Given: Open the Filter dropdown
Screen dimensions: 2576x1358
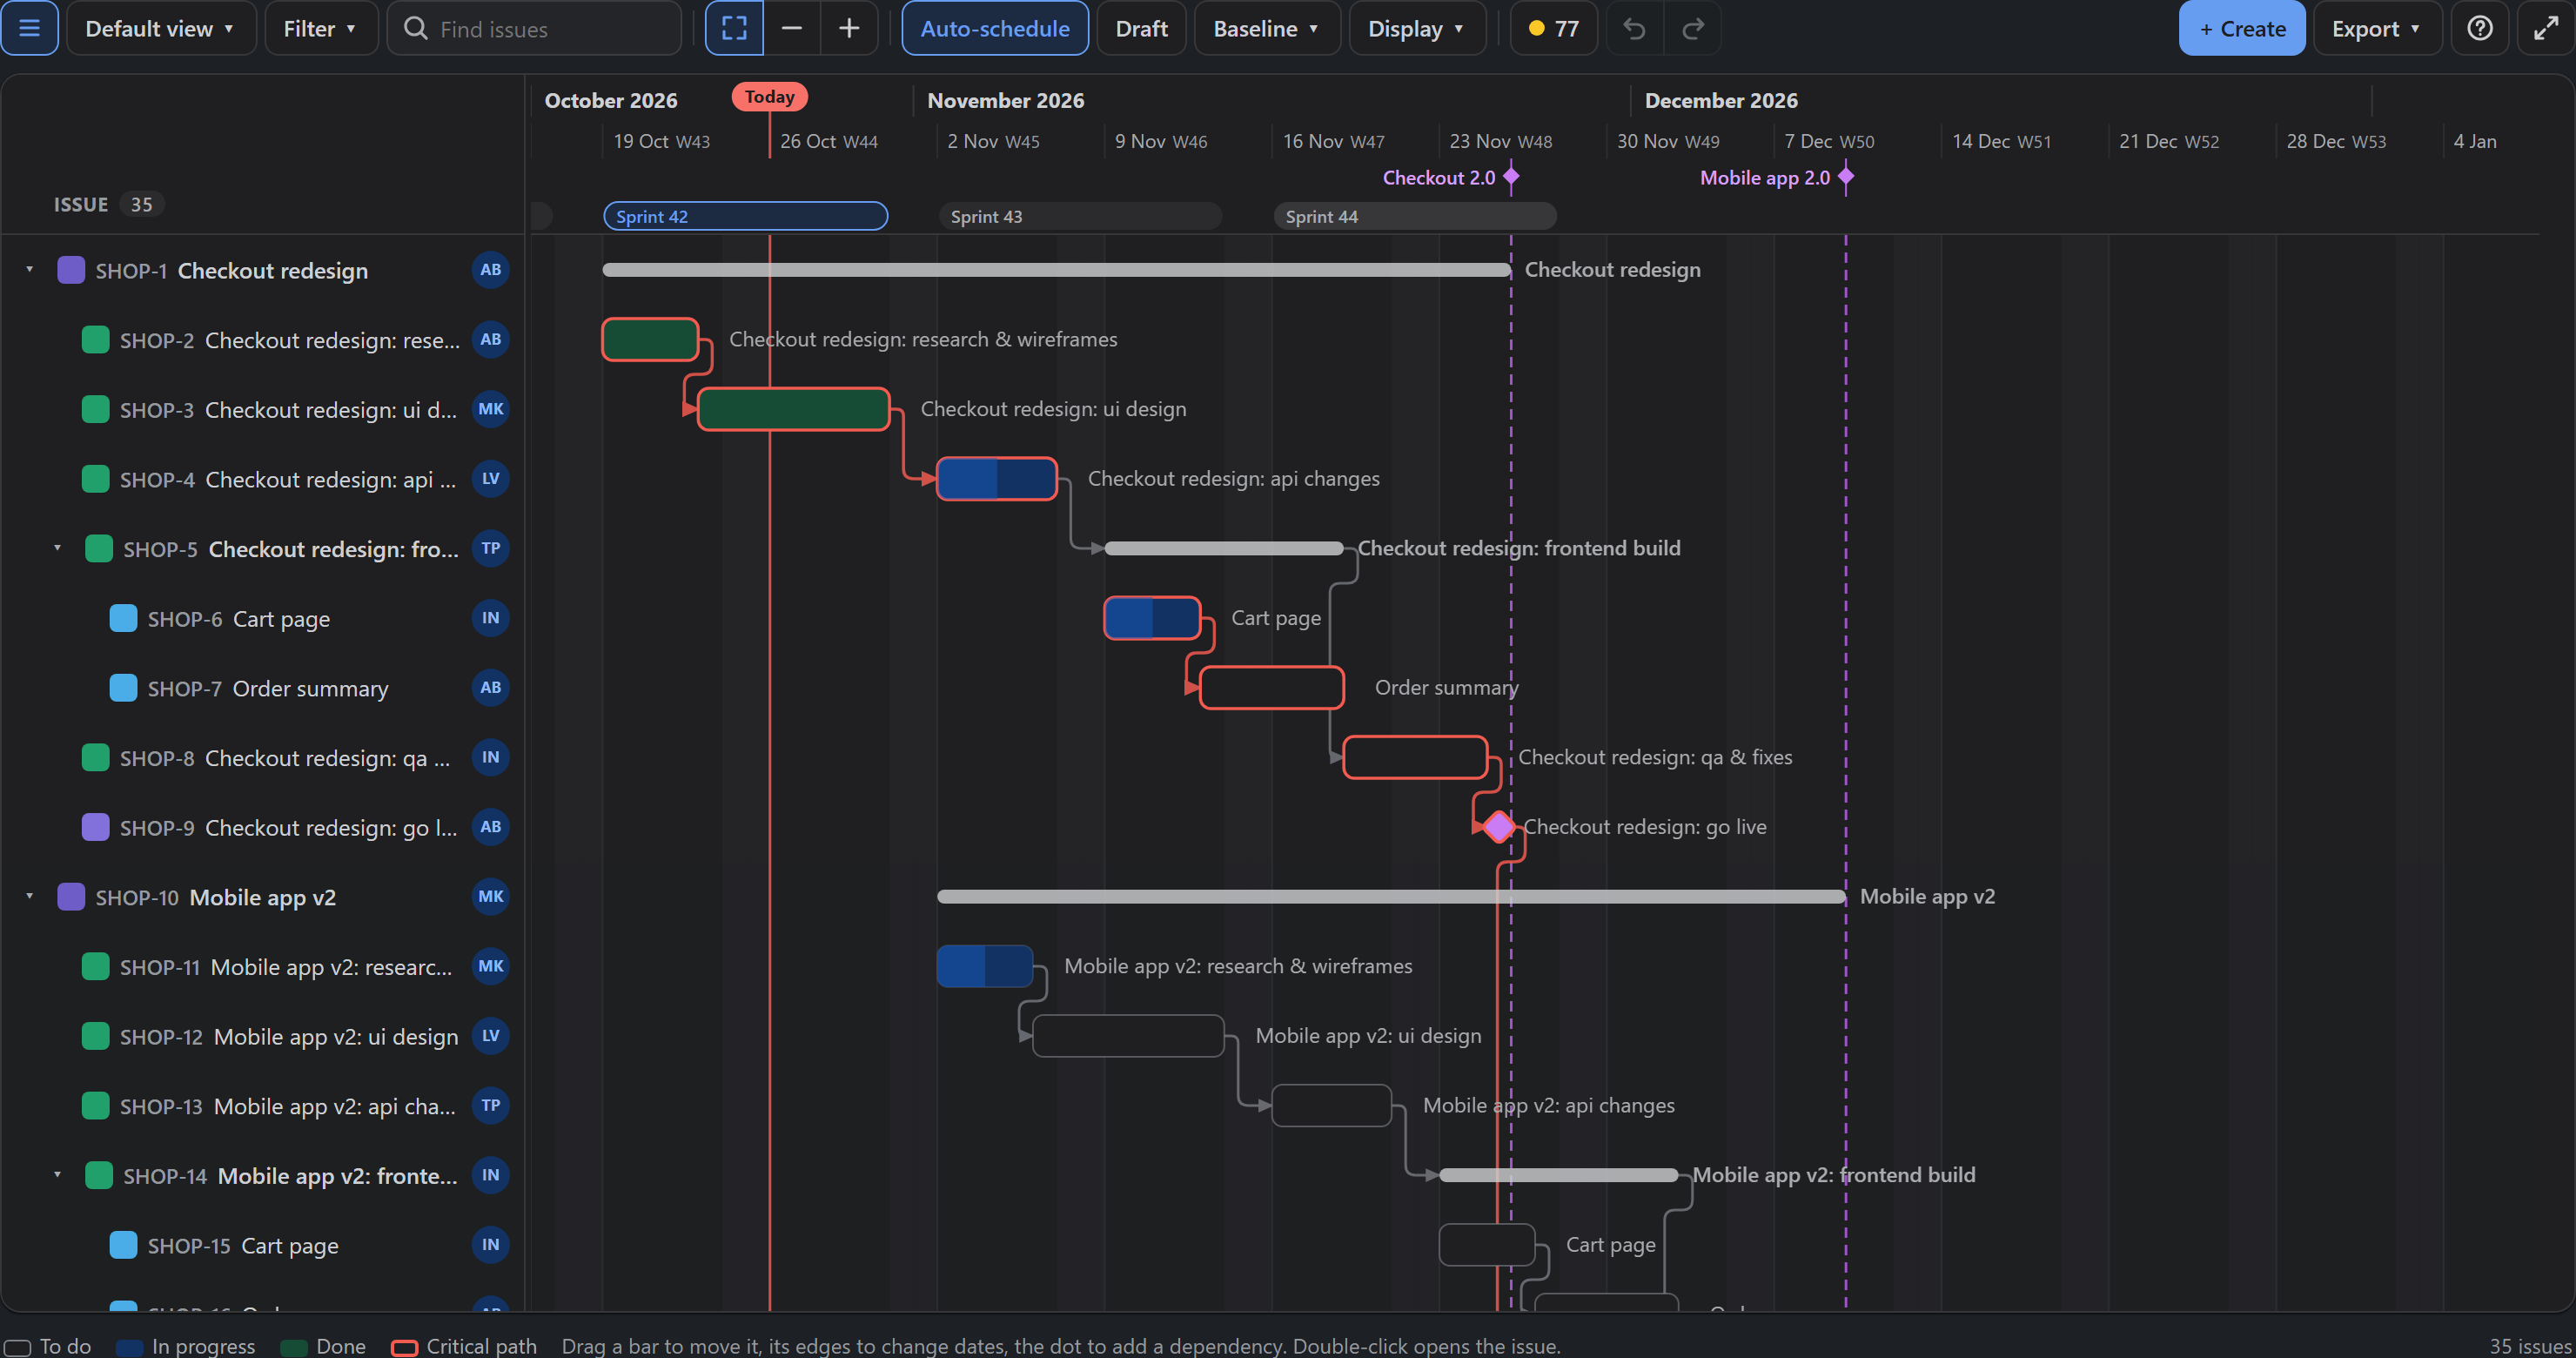Looking at the screenshot, I should click(x=321, y=28).
